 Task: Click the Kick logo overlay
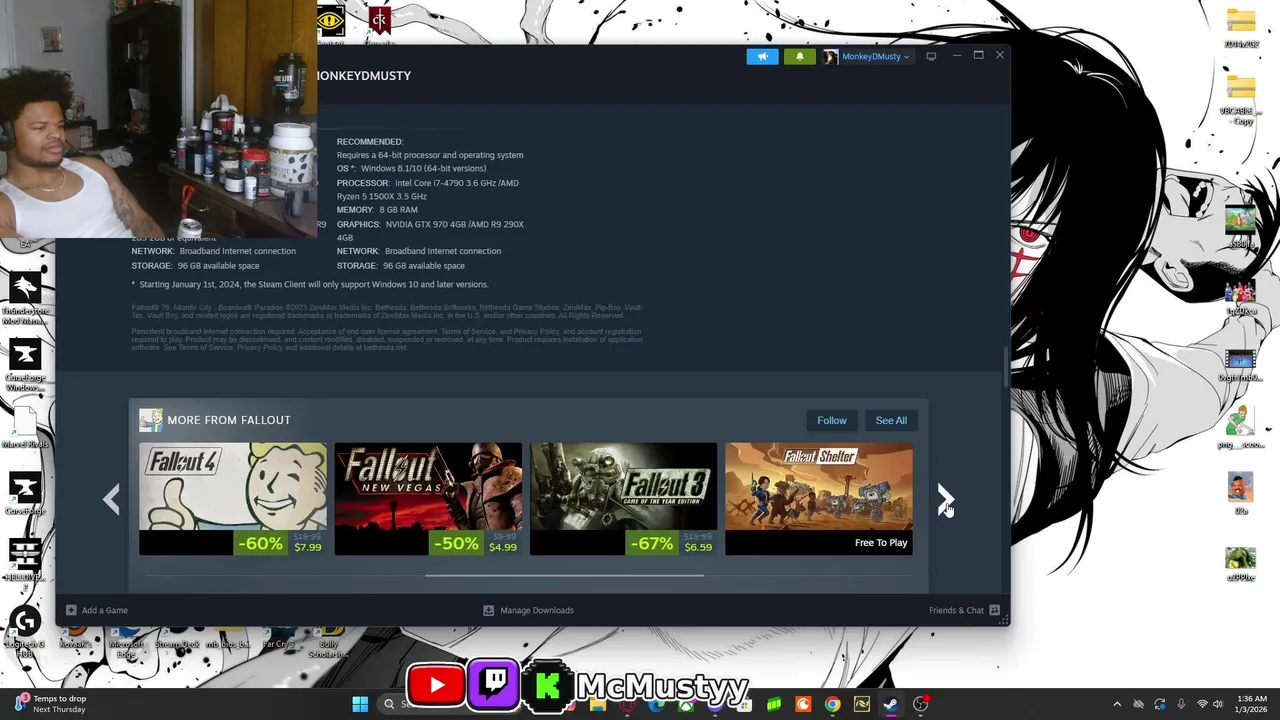[x=547, y=686]
